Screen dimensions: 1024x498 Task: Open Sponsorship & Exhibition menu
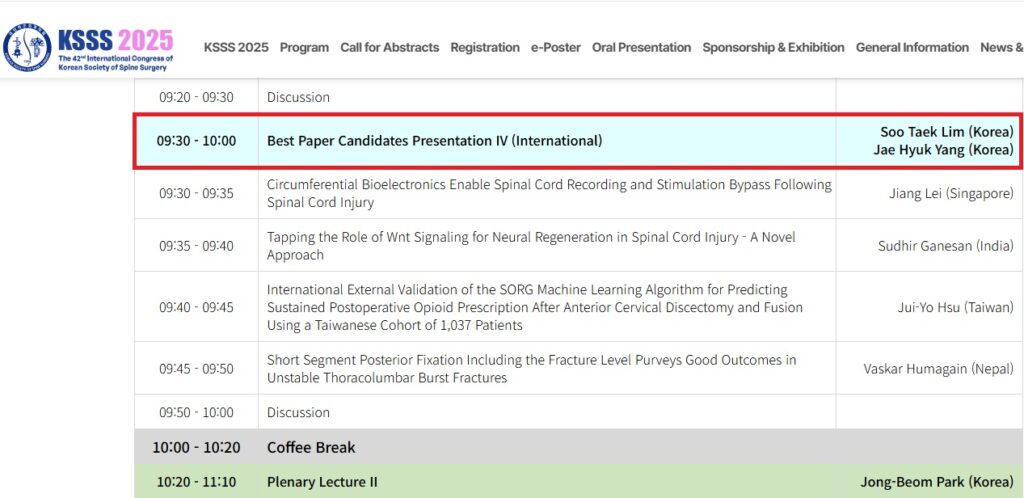click(773, 48)
